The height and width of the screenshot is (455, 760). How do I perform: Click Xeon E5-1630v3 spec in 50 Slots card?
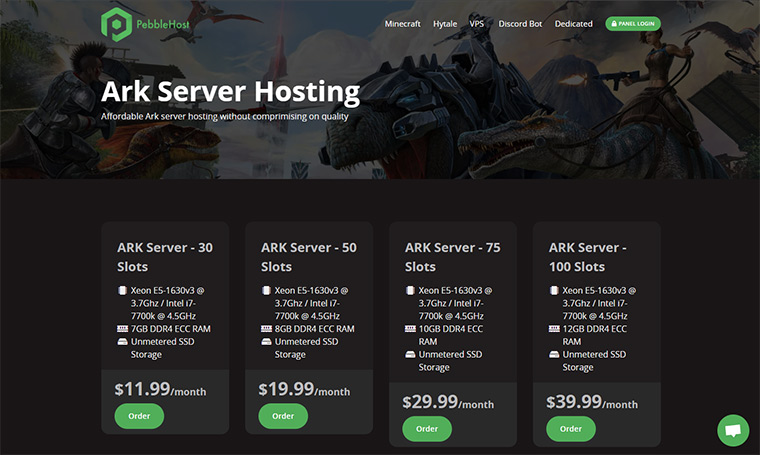311,303
